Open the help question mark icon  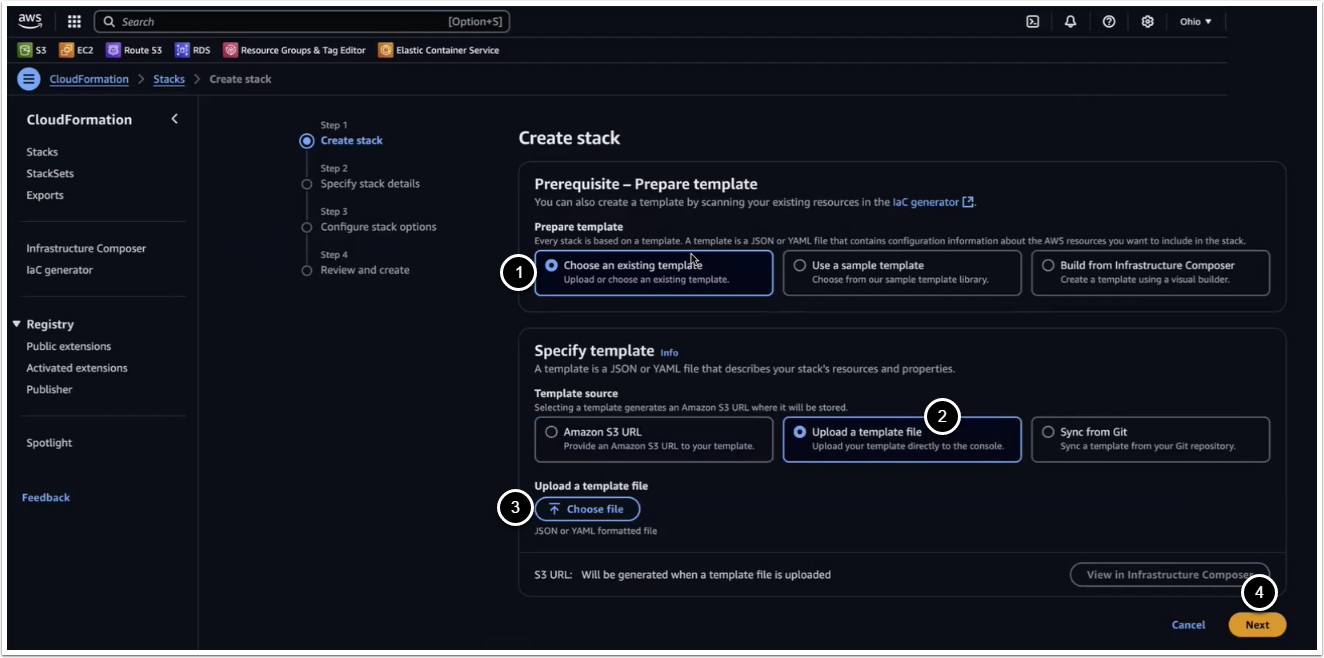(x=1108, y=21)
